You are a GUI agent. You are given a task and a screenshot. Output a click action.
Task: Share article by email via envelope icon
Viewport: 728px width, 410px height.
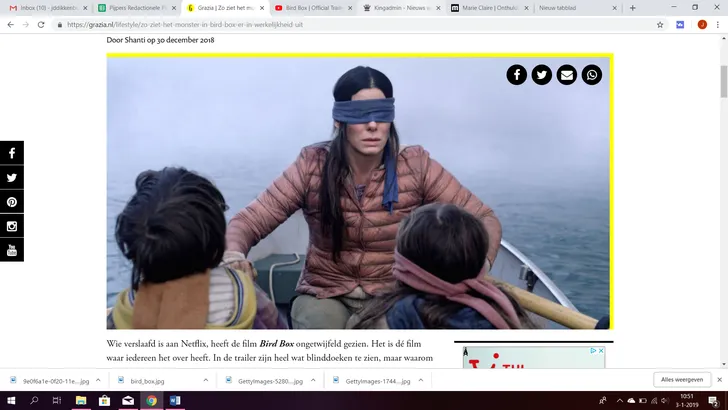point(566,75)
